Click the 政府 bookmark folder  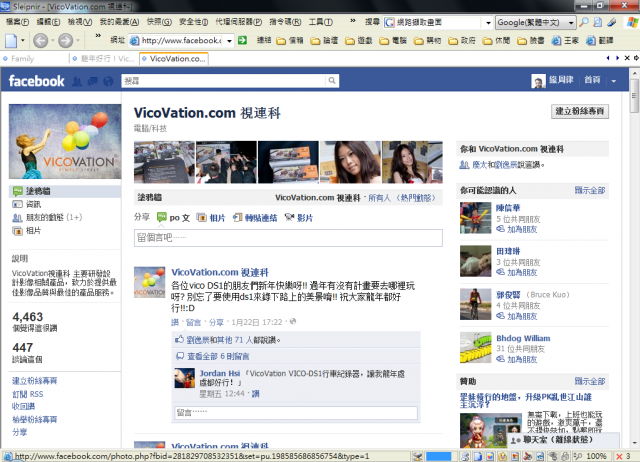tap(462, 40)
